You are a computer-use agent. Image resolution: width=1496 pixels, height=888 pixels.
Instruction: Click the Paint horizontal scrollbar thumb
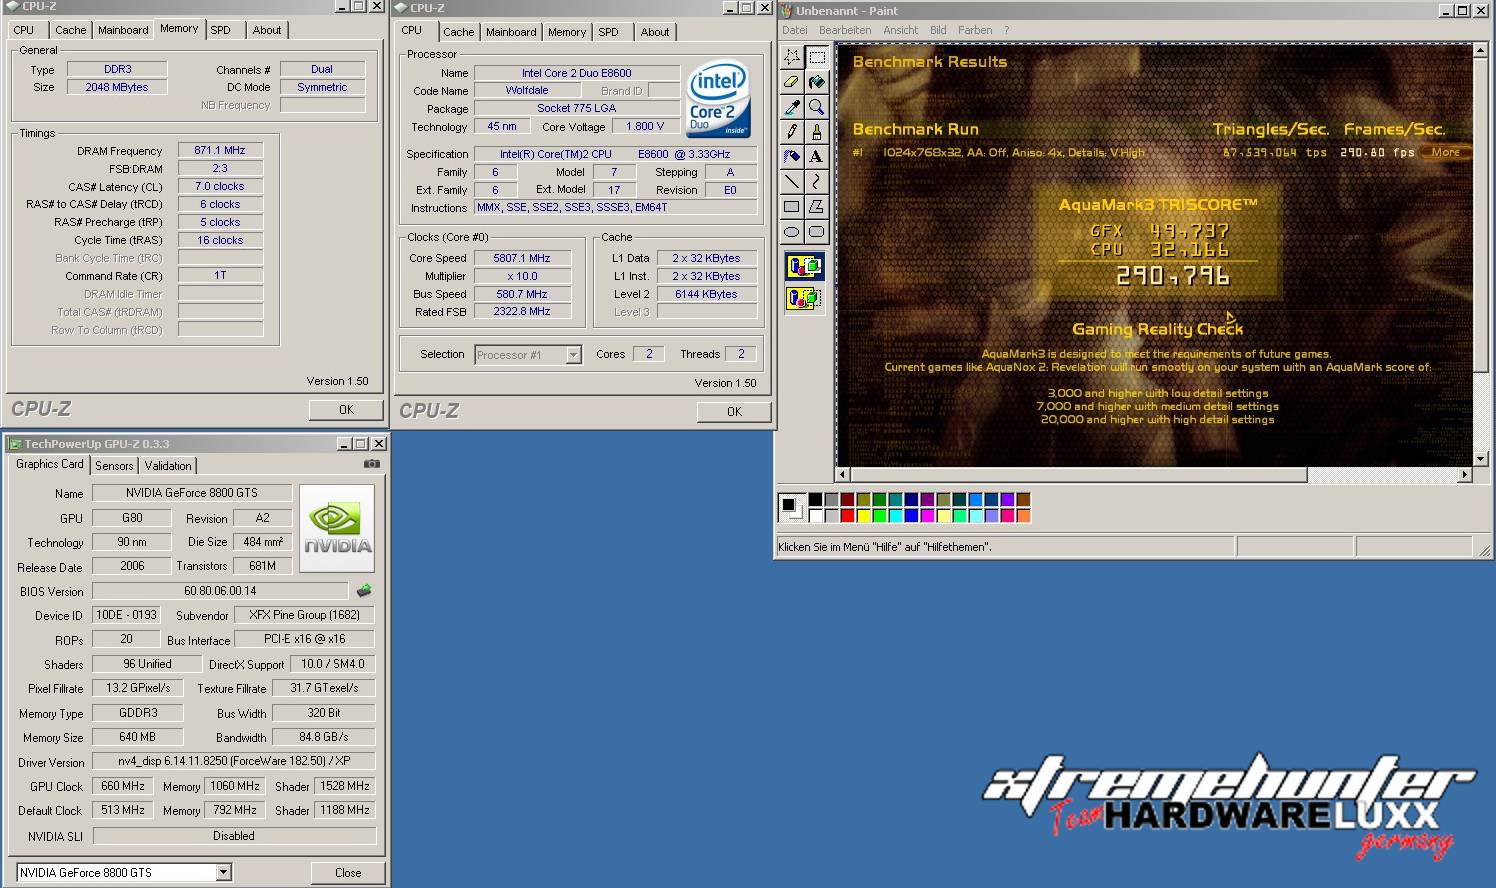(1079, 475)
